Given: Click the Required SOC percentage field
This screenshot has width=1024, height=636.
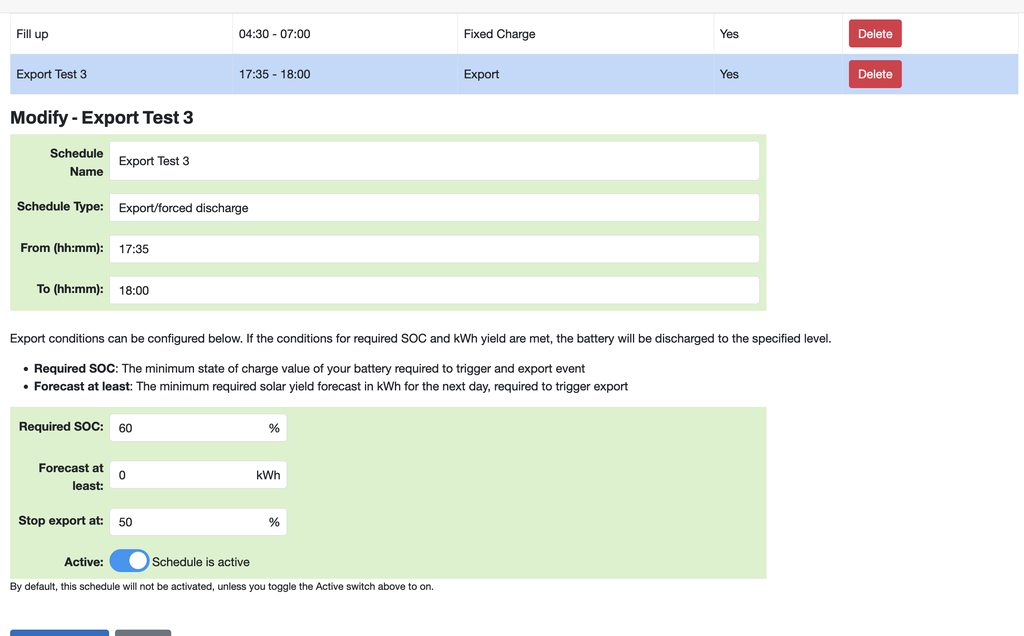Looking at the screenshot, I should [190, 428].
